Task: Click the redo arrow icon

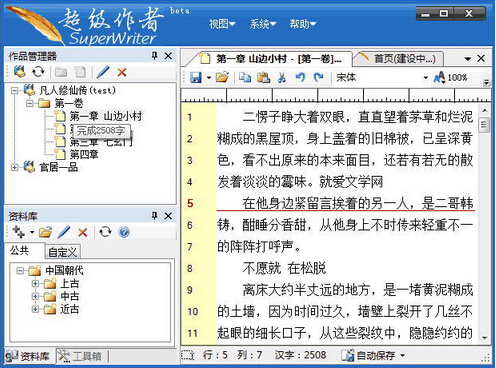Action: (x=319, y=77)
